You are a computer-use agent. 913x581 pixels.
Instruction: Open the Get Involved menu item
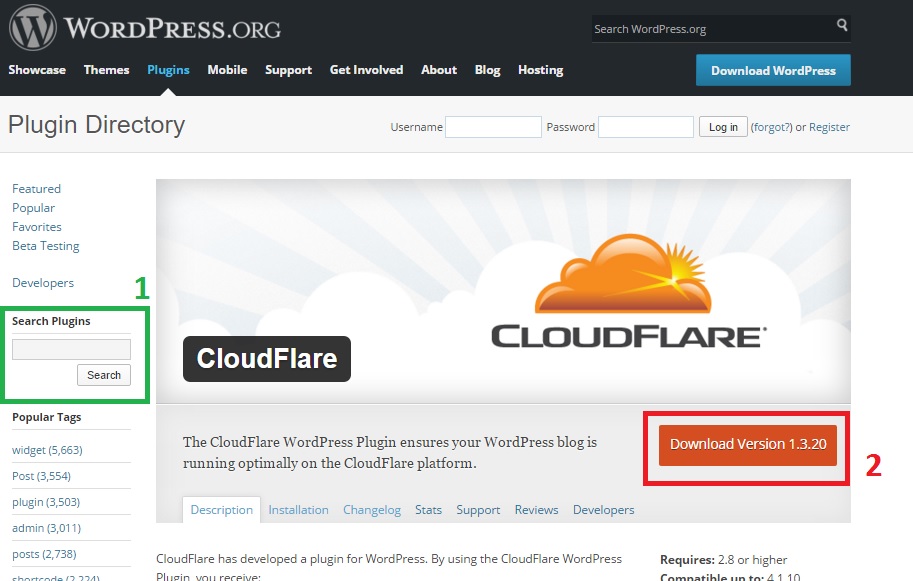tap(366, 70)
